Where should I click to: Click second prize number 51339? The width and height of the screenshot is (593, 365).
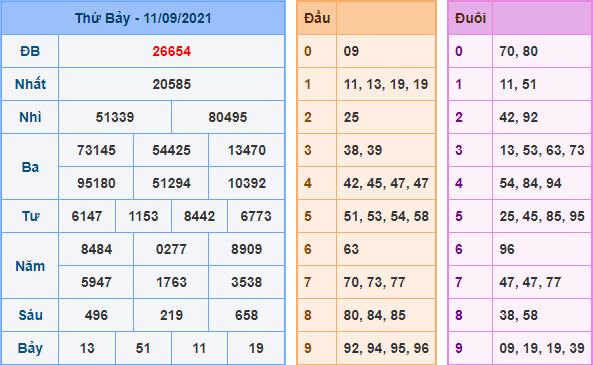(115, 117)
